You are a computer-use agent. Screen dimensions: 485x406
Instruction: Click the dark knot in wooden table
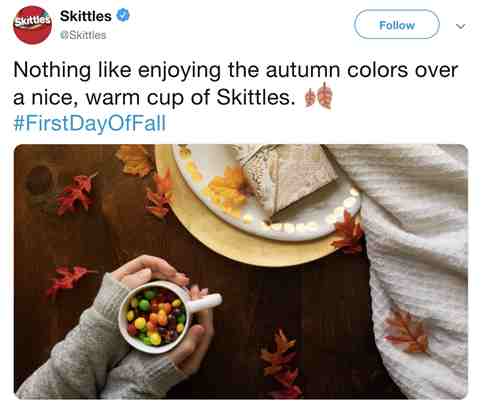click(38, 180)
